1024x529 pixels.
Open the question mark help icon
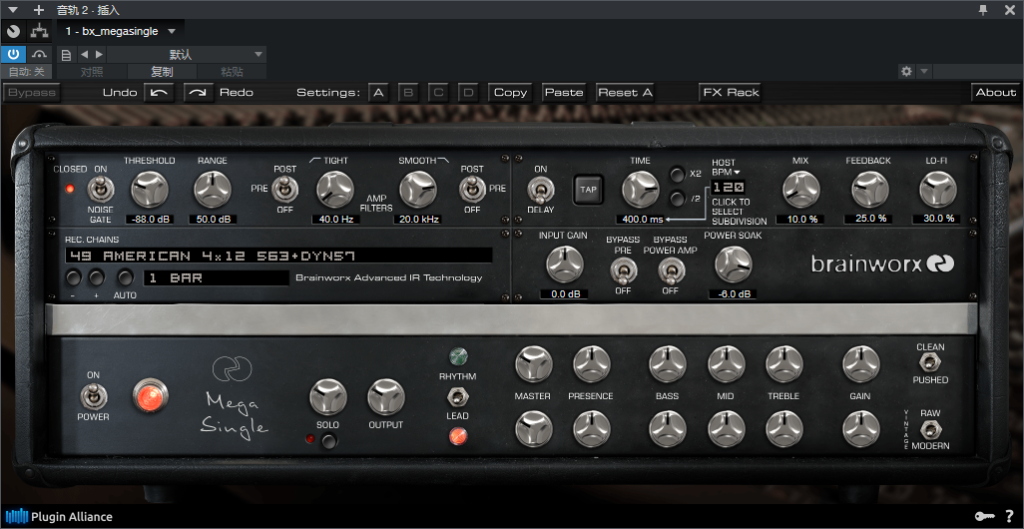pyautogui.click(x=1010, y=517)
